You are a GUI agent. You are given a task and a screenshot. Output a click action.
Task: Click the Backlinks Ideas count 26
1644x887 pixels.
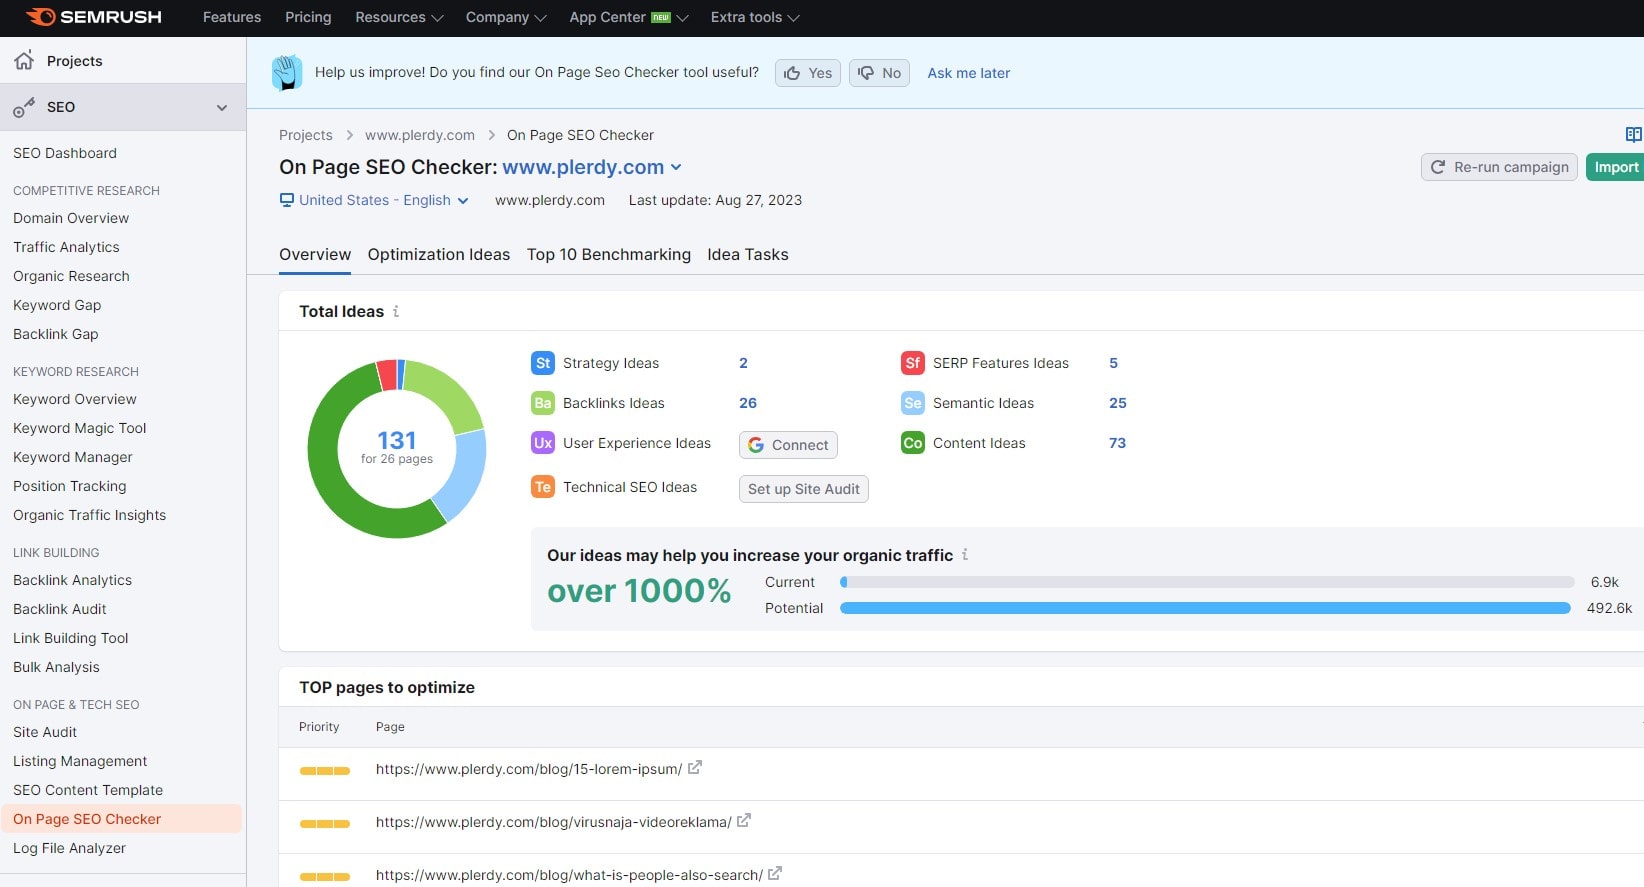[748, 403]
